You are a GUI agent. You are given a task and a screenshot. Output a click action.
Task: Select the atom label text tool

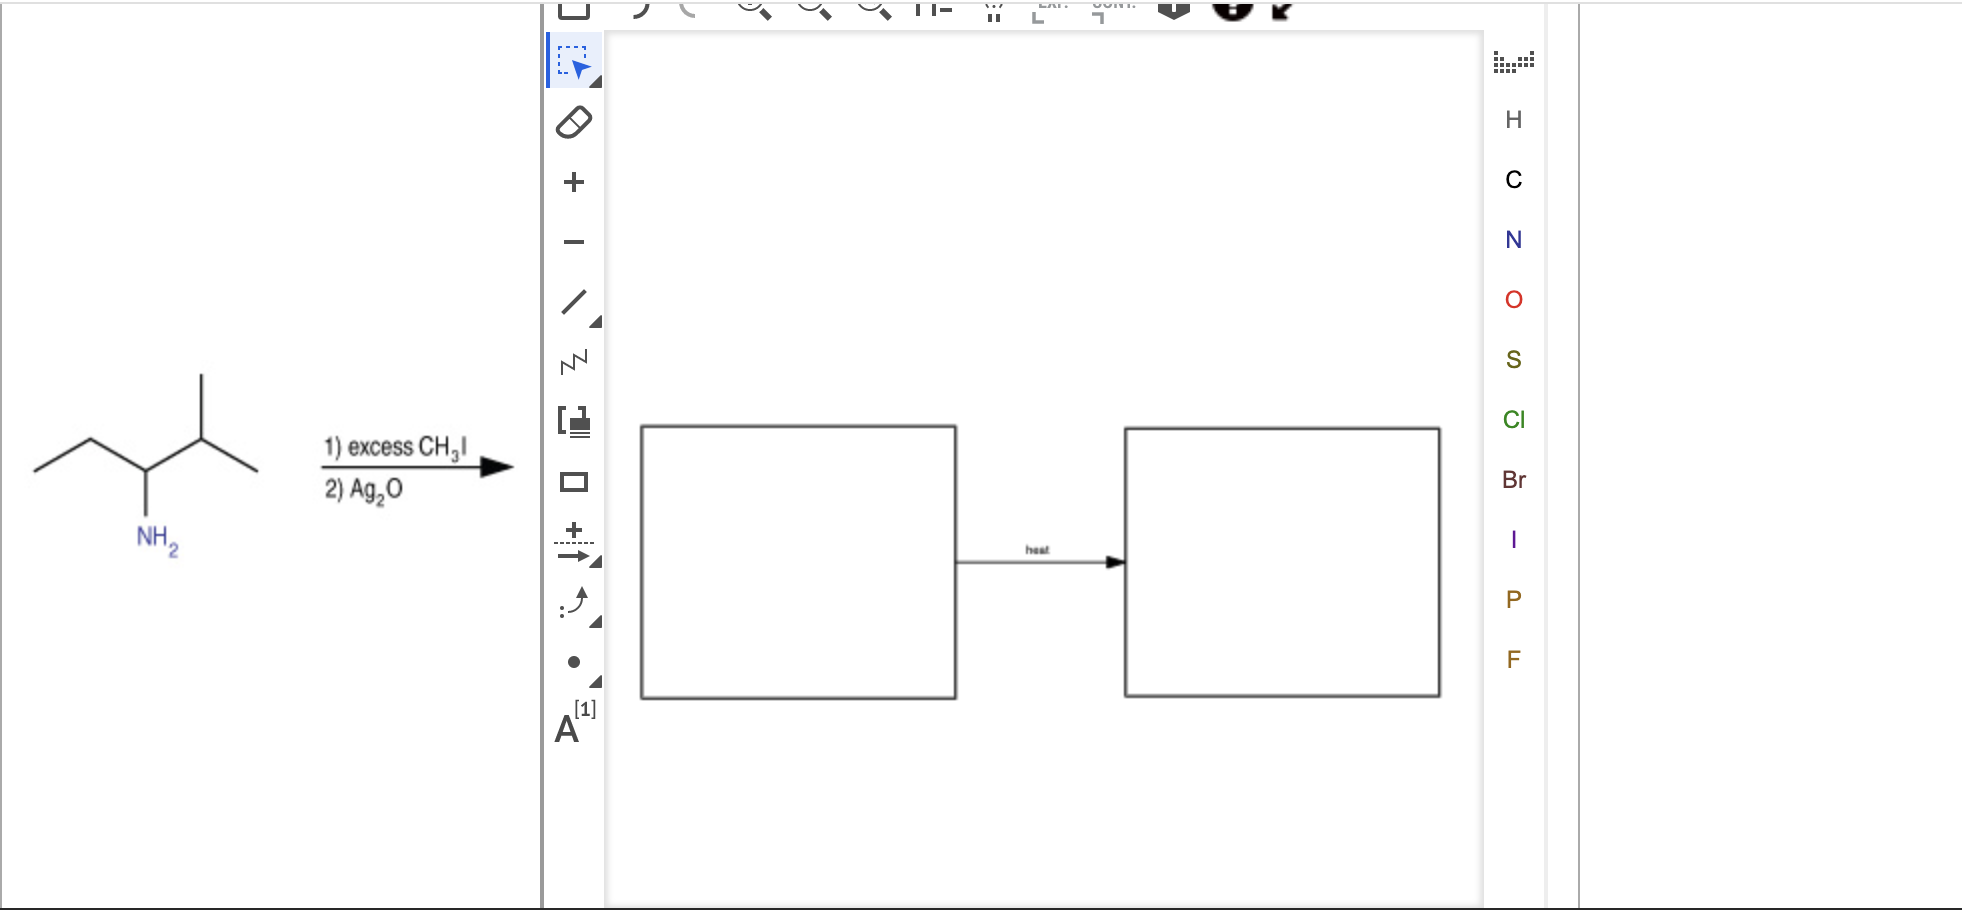[567, 728]
